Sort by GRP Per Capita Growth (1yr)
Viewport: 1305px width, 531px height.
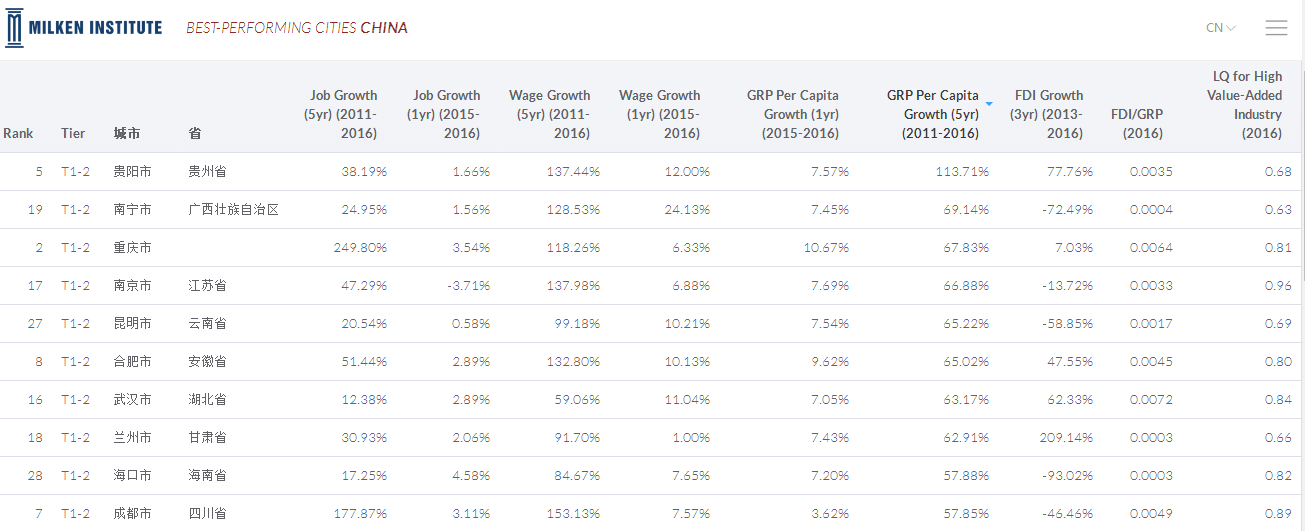792,114
